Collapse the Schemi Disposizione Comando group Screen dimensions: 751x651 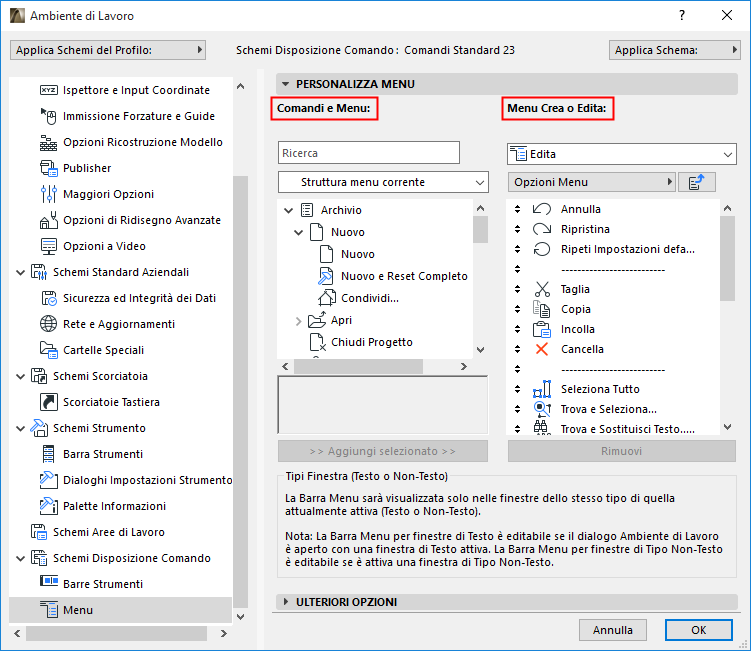(20, 559)
